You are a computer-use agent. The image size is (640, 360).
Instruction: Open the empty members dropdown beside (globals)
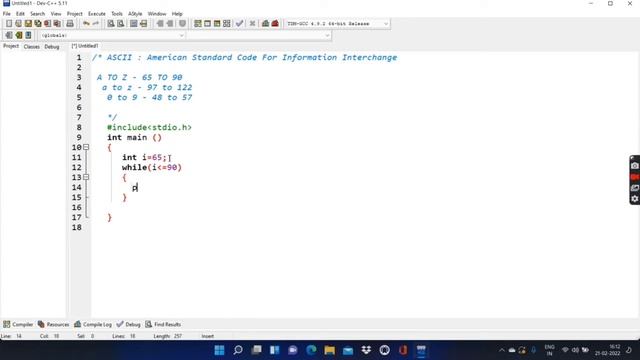(x=259, y=36)
